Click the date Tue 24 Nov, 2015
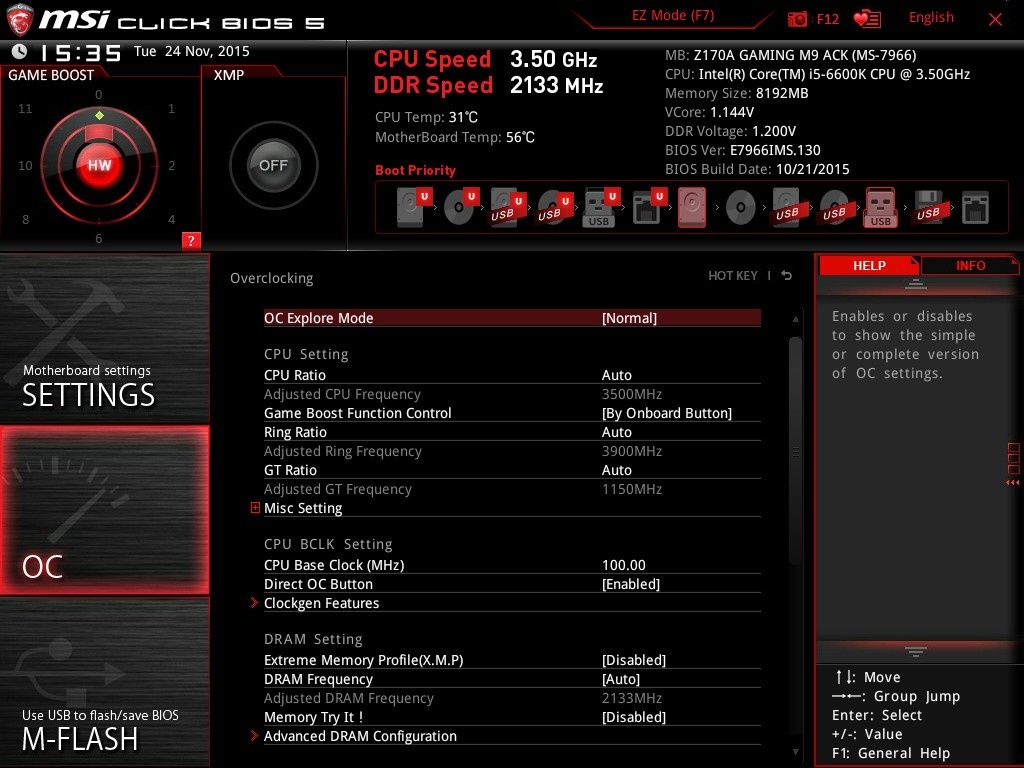1024x768 pixels. pyautogui.click(x=191, y=51)
